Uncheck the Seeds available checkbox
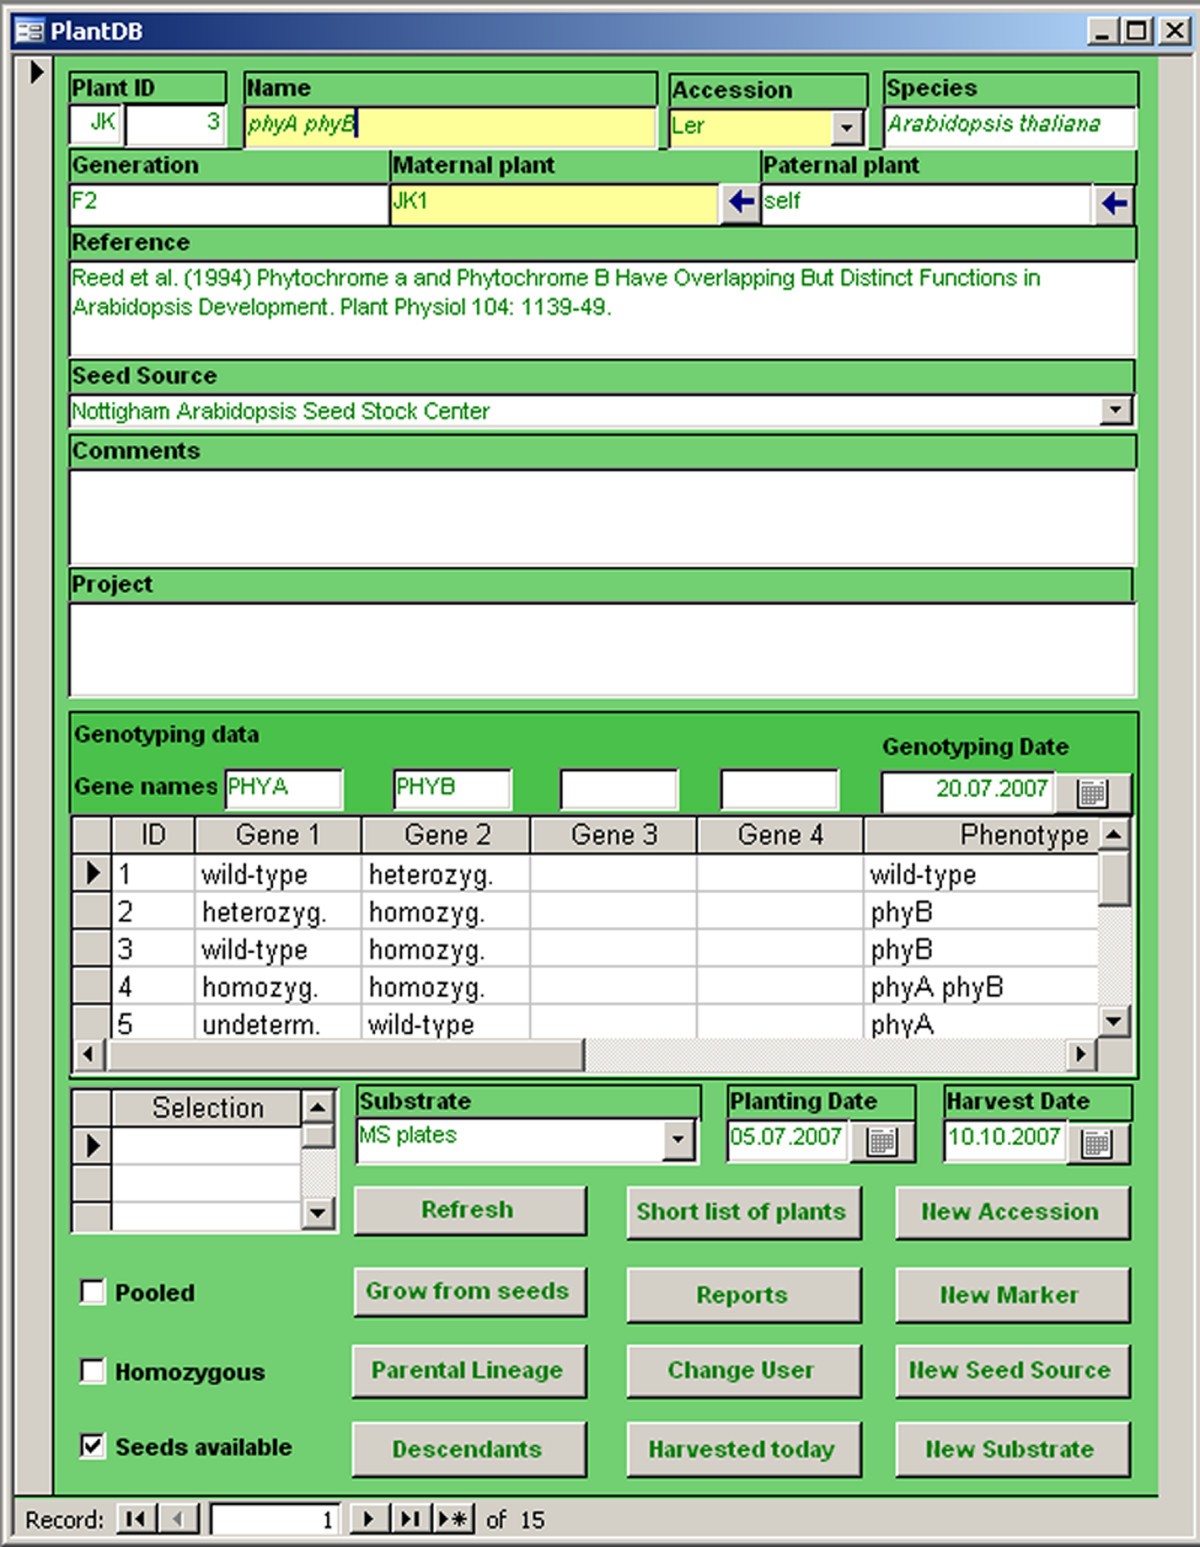The width and height of the screenshot is (1200, 1547). coord(93,1446)
